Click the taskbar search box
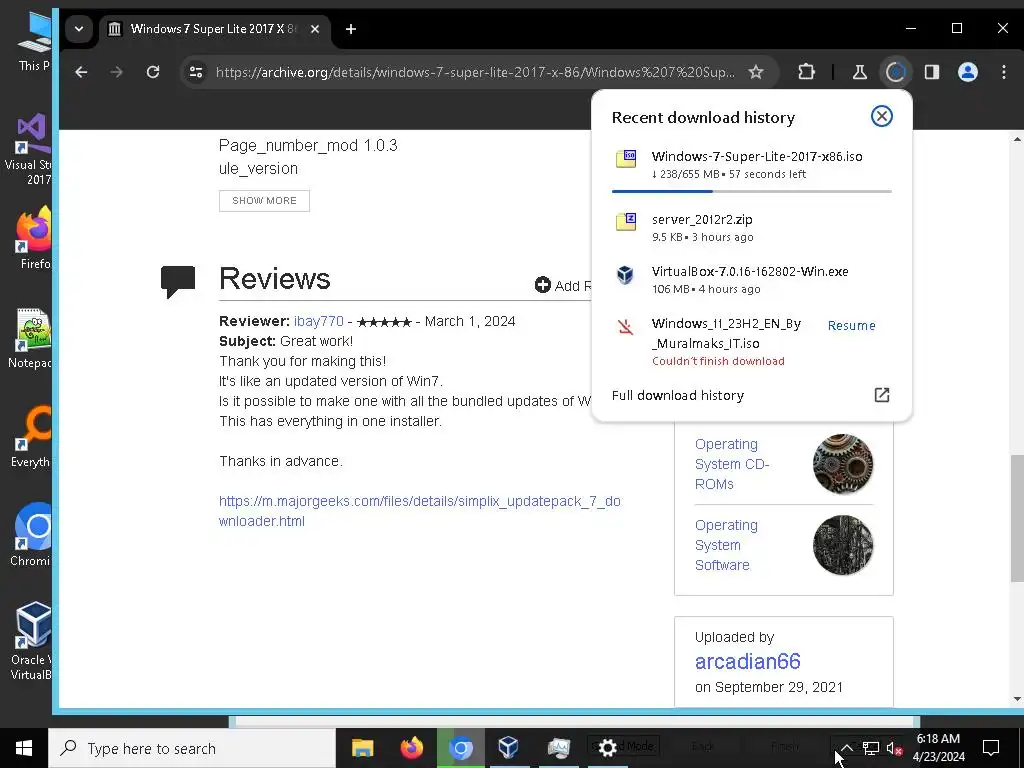This screenshot has width=1024, height=768. click(192, 748)
